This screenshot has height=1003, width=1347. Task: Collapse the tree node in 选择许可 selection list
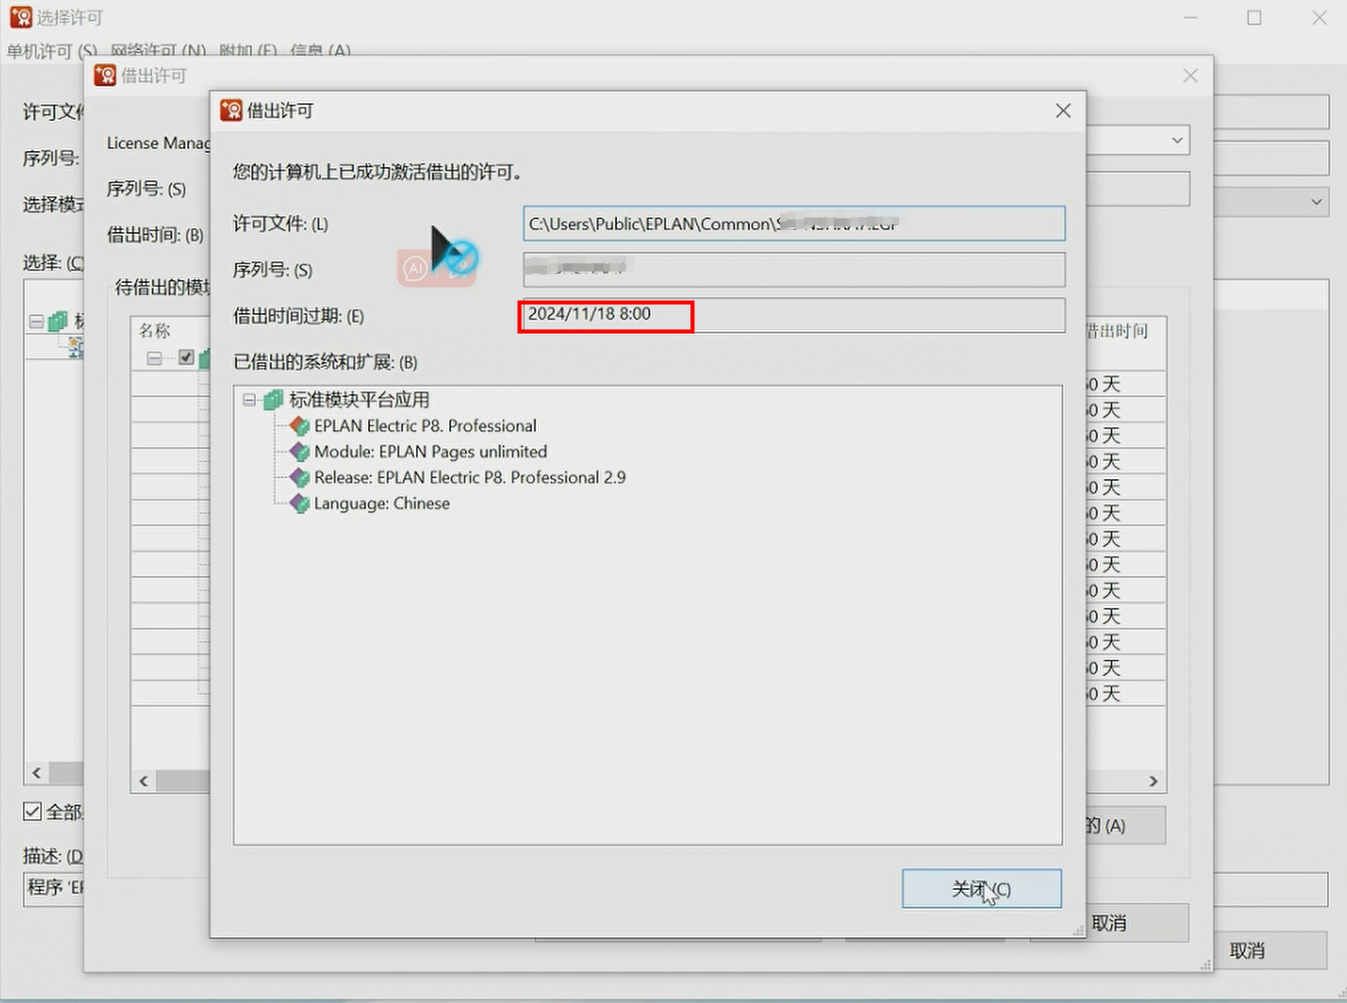36,322
